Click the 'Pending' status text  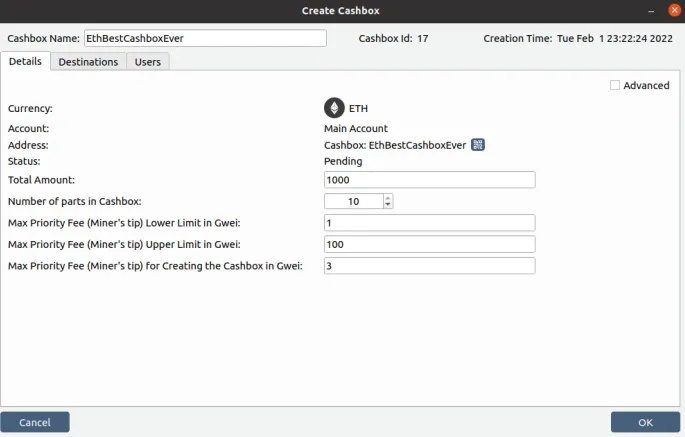(343, 161)
